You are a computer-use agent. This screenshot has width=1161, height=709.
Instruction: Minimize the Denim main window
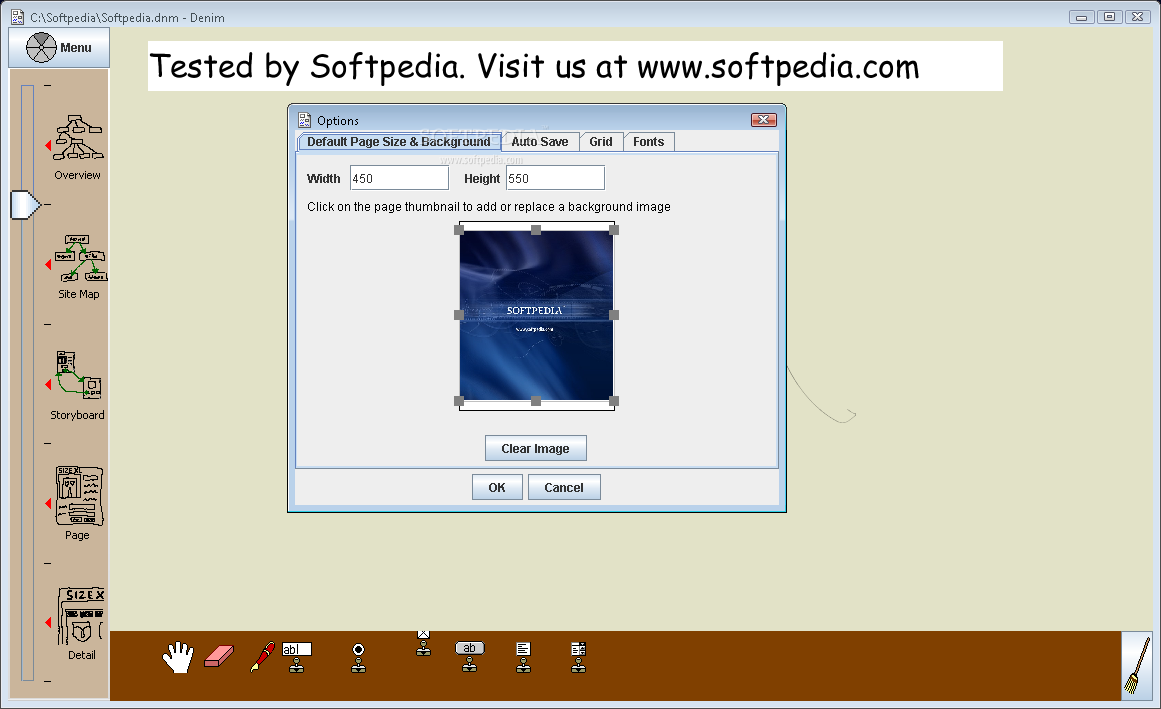pos(1082,16)
